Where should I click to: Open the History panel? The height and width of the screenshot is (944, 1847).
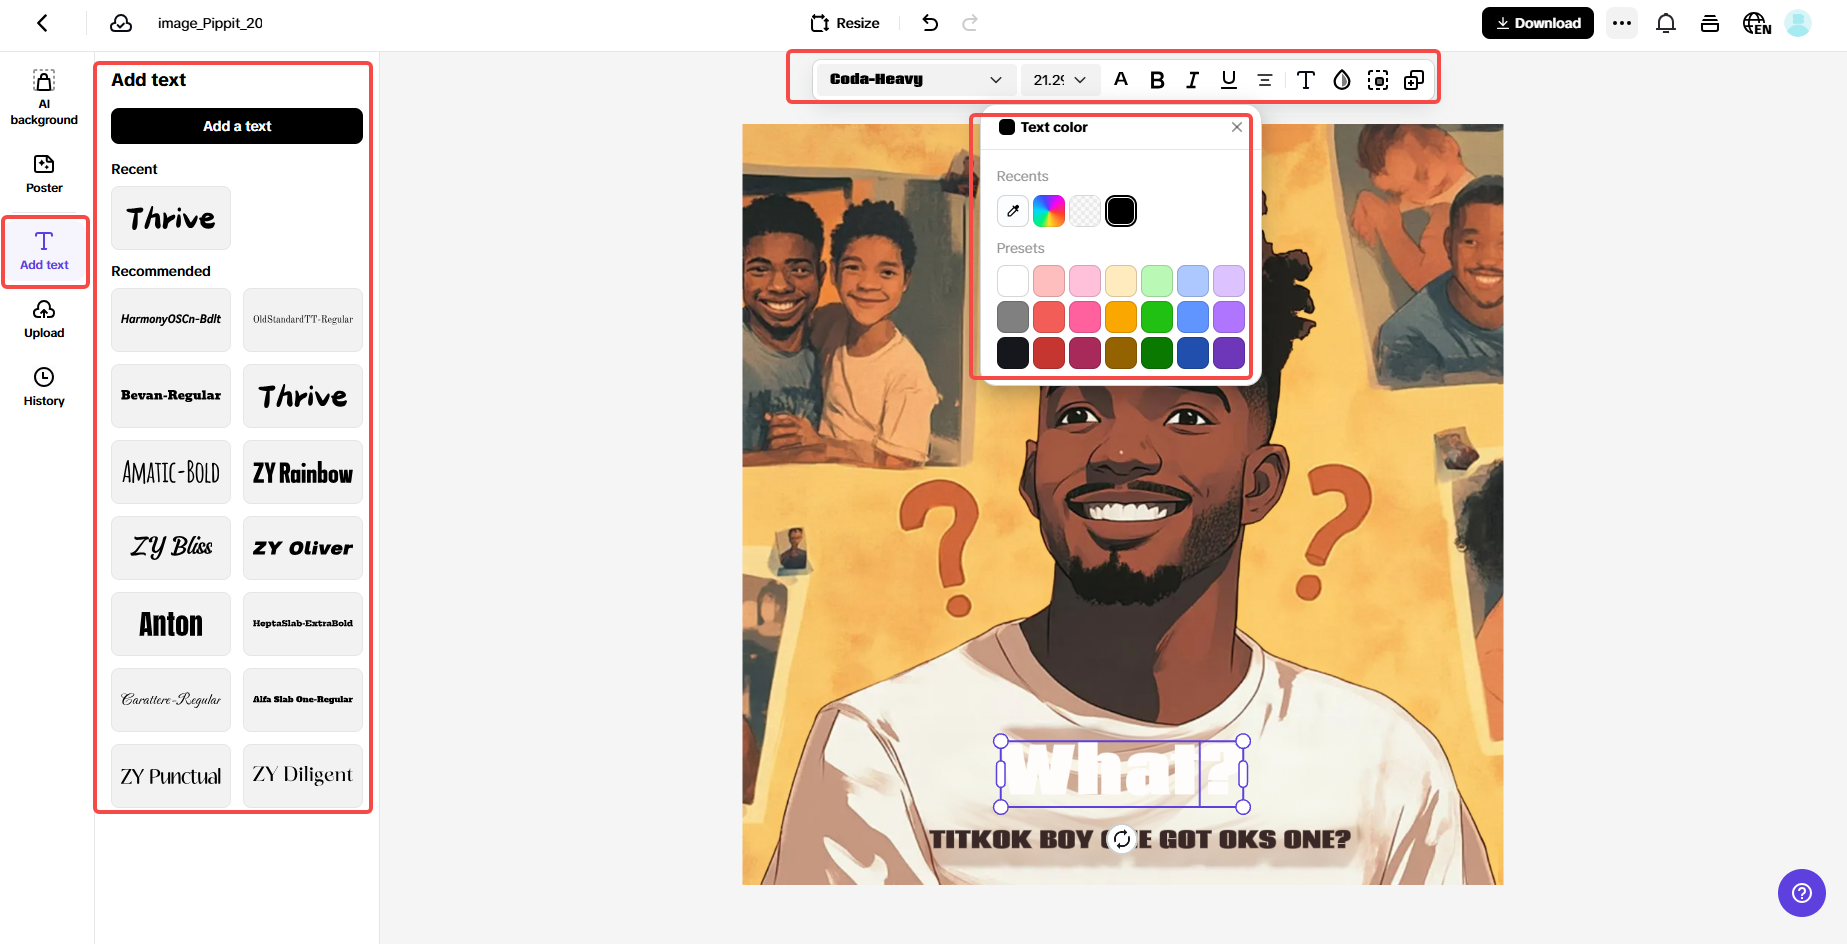point(43,386)
